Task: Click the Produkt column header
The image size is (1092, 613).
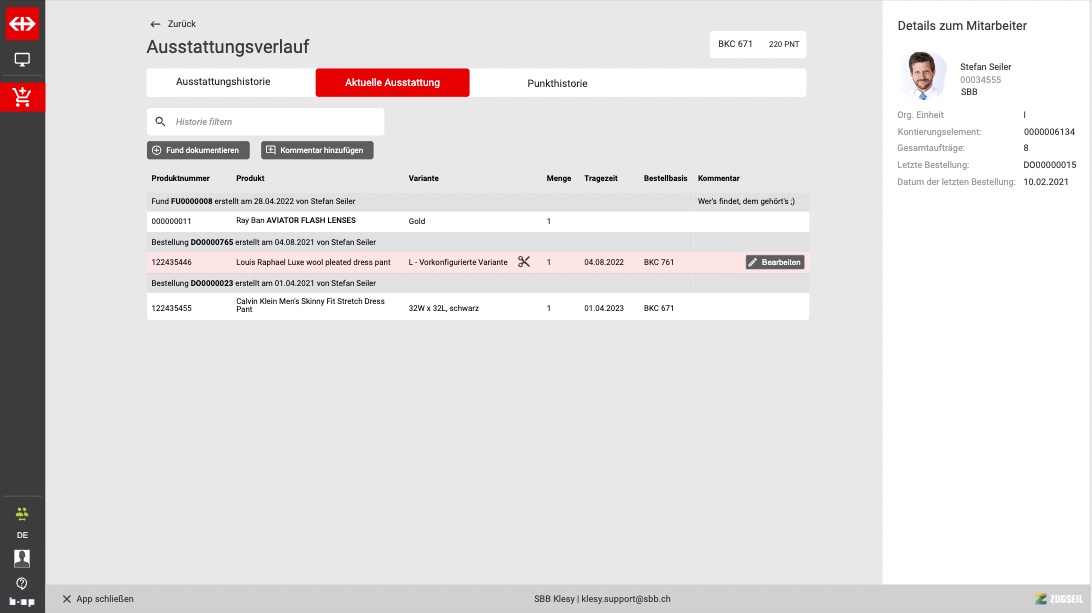Action: pos(250,178)
